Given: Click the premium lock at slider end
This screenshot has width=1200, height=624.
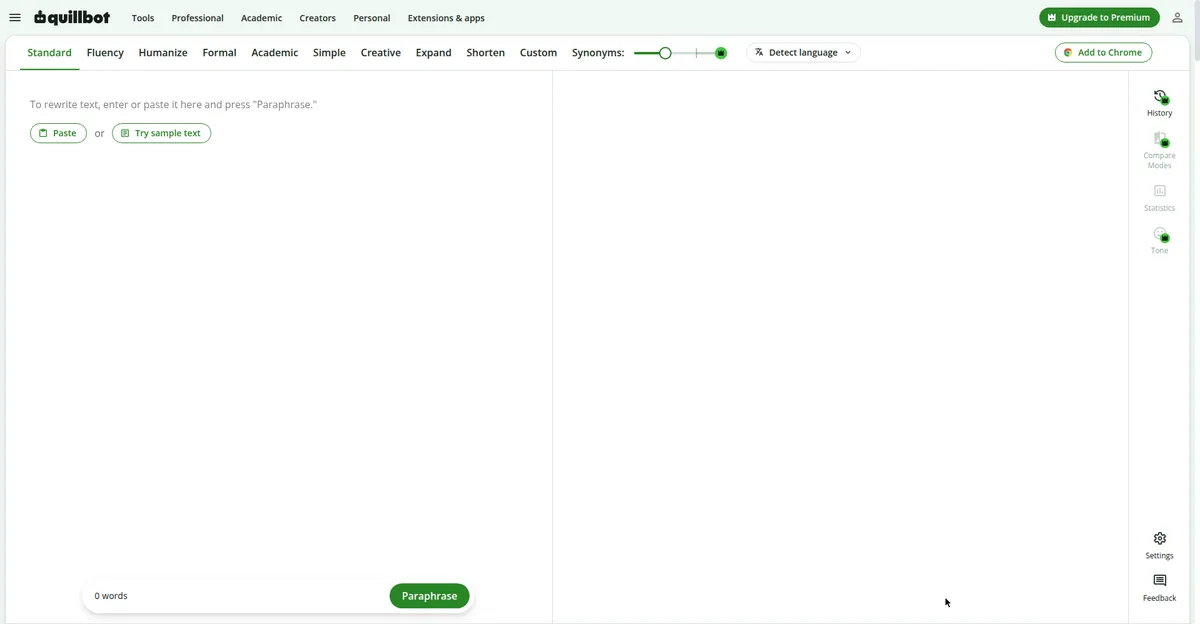Looking at the screenshot, I should (x=721, y=53).
